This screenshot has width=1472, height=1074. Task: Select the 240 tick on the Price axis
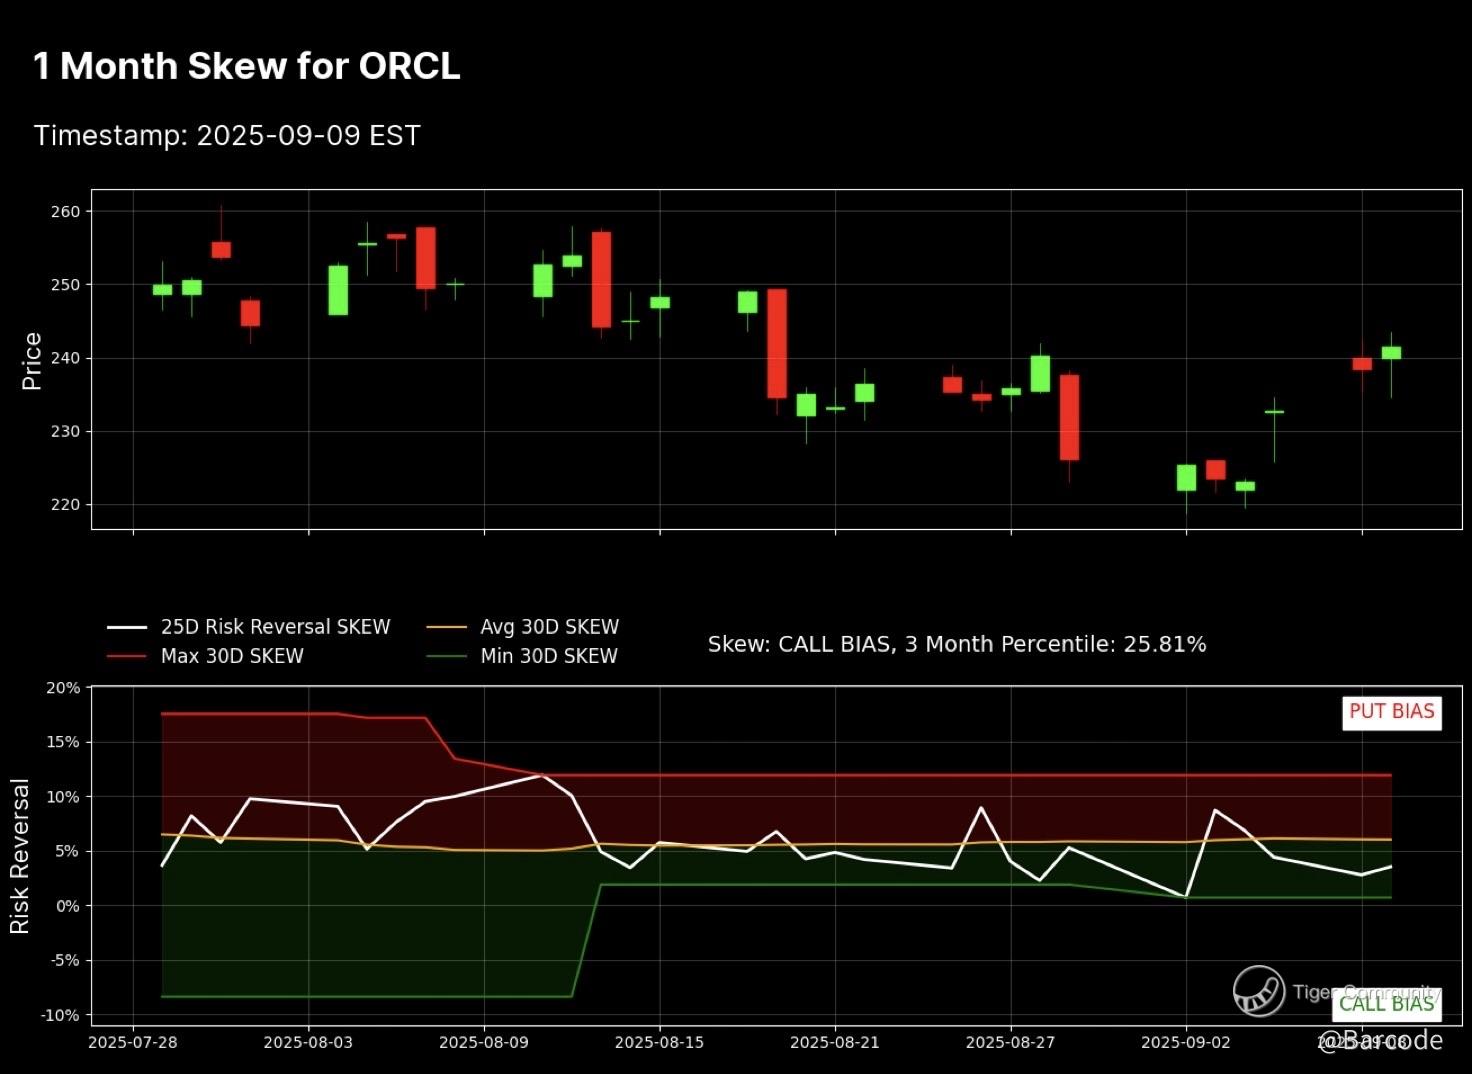(64, 358)
